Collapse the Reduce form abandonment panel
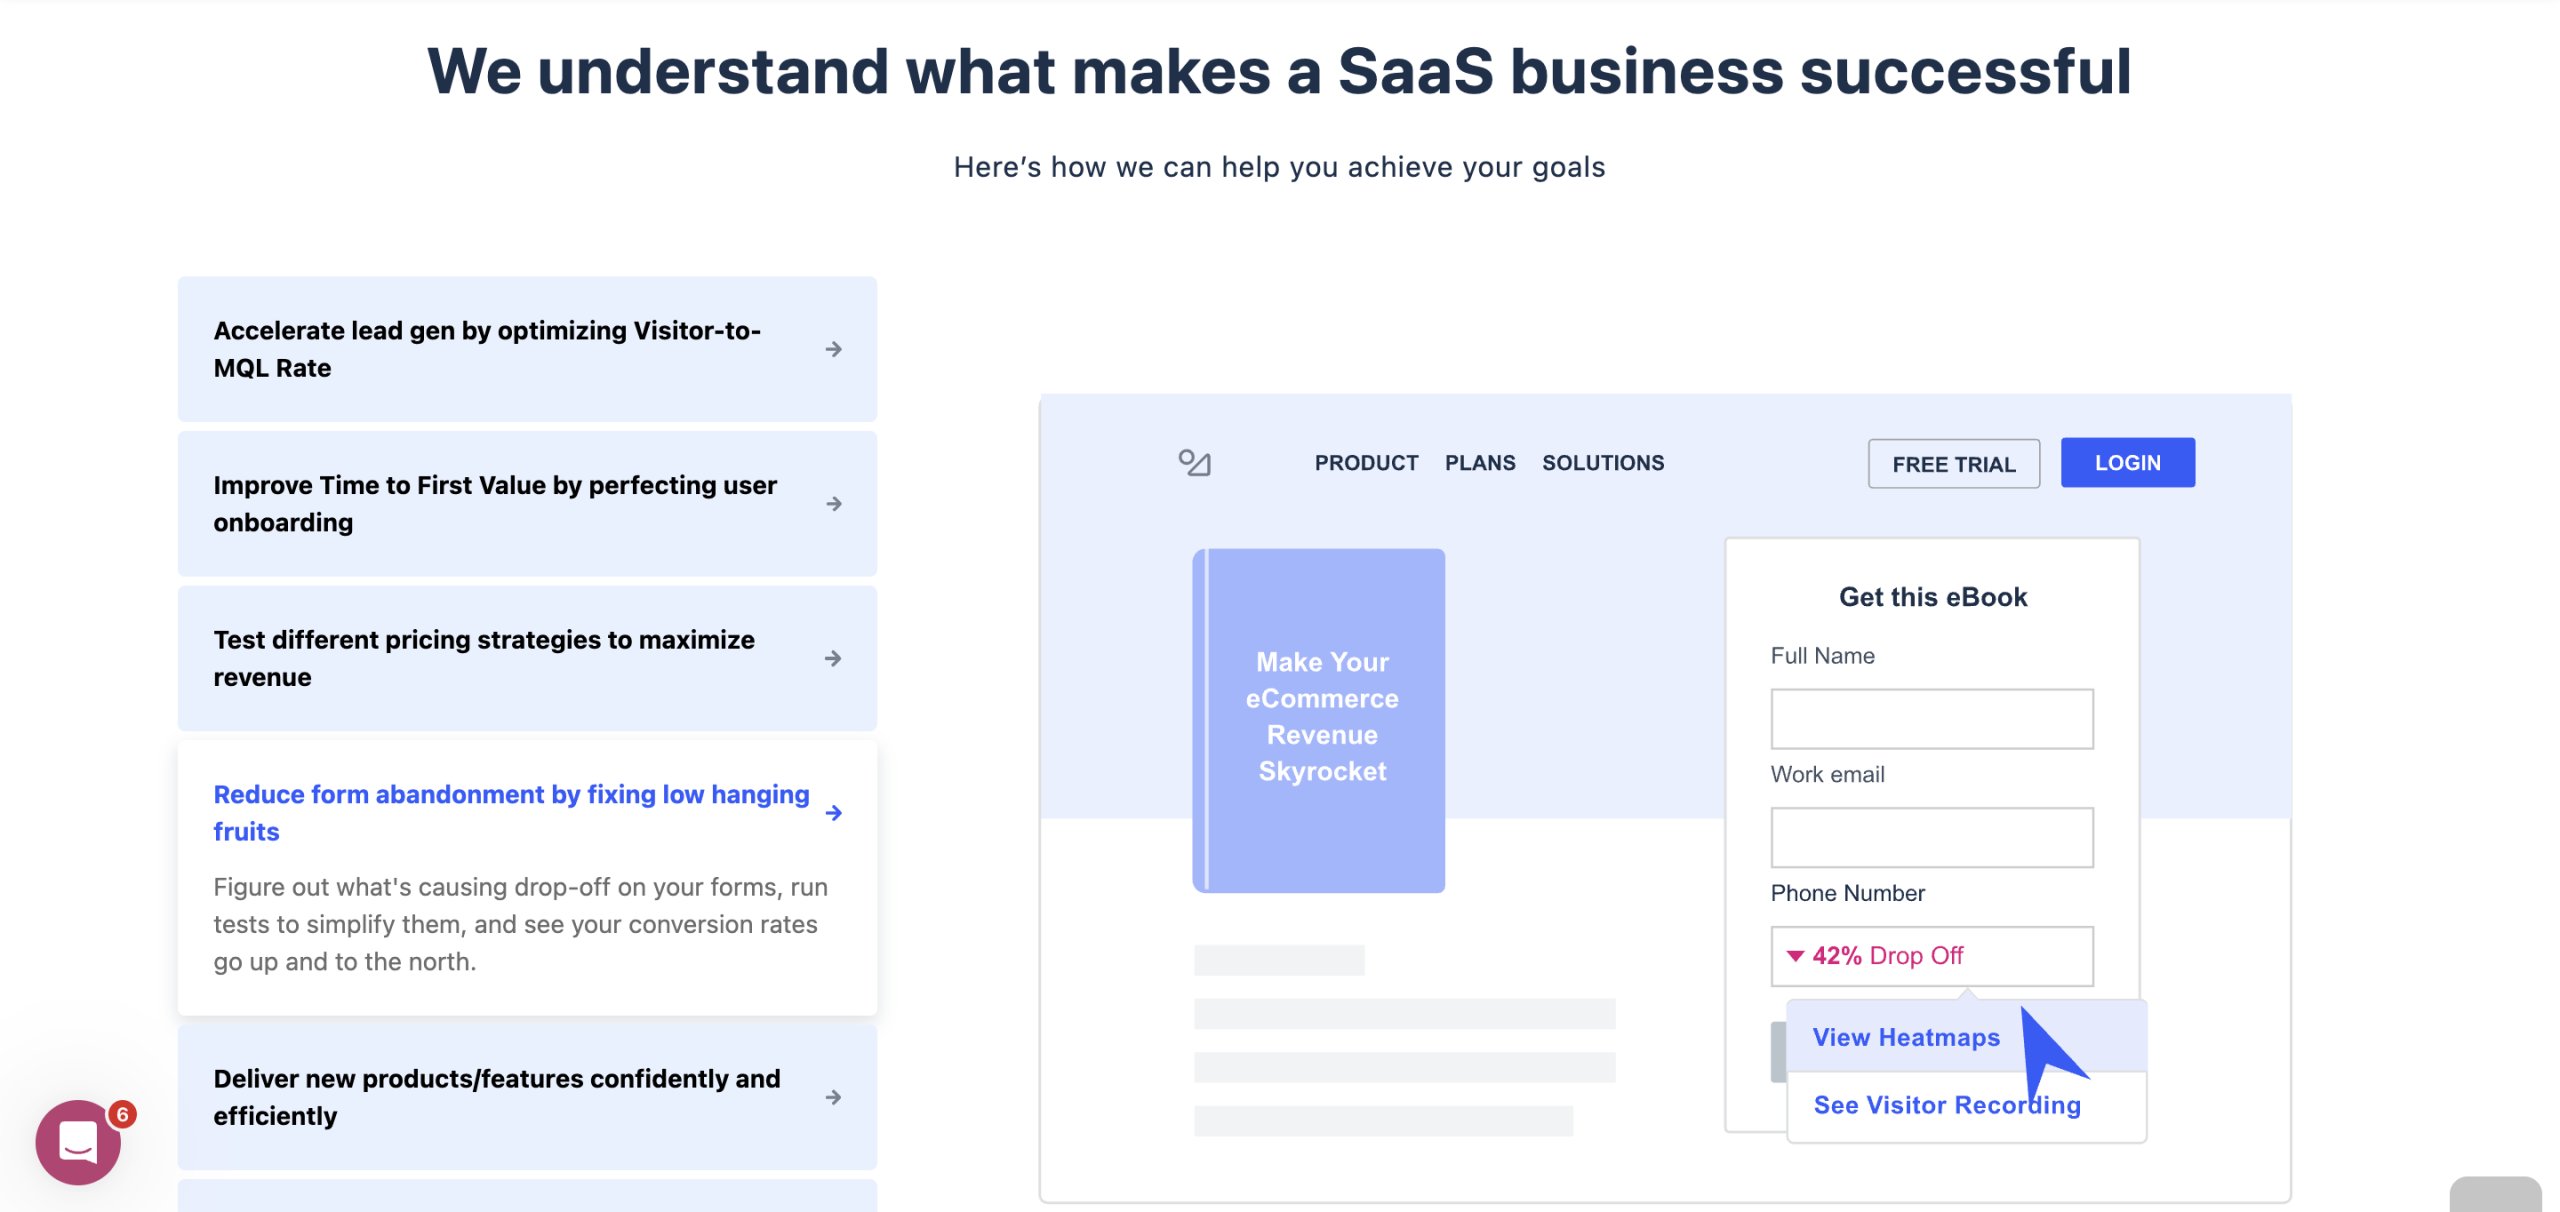The width and height of the screenshot is (2560, 1212). tap(510, 812)
